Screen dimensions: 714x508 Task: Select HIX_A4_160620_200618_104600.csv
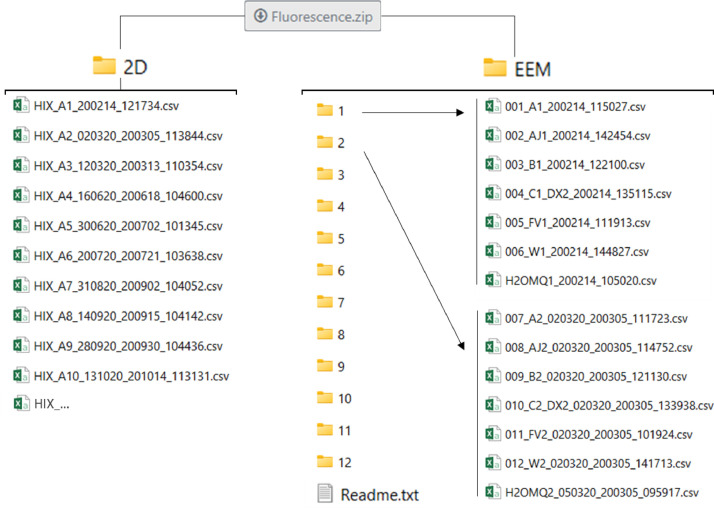pos(117,196)
